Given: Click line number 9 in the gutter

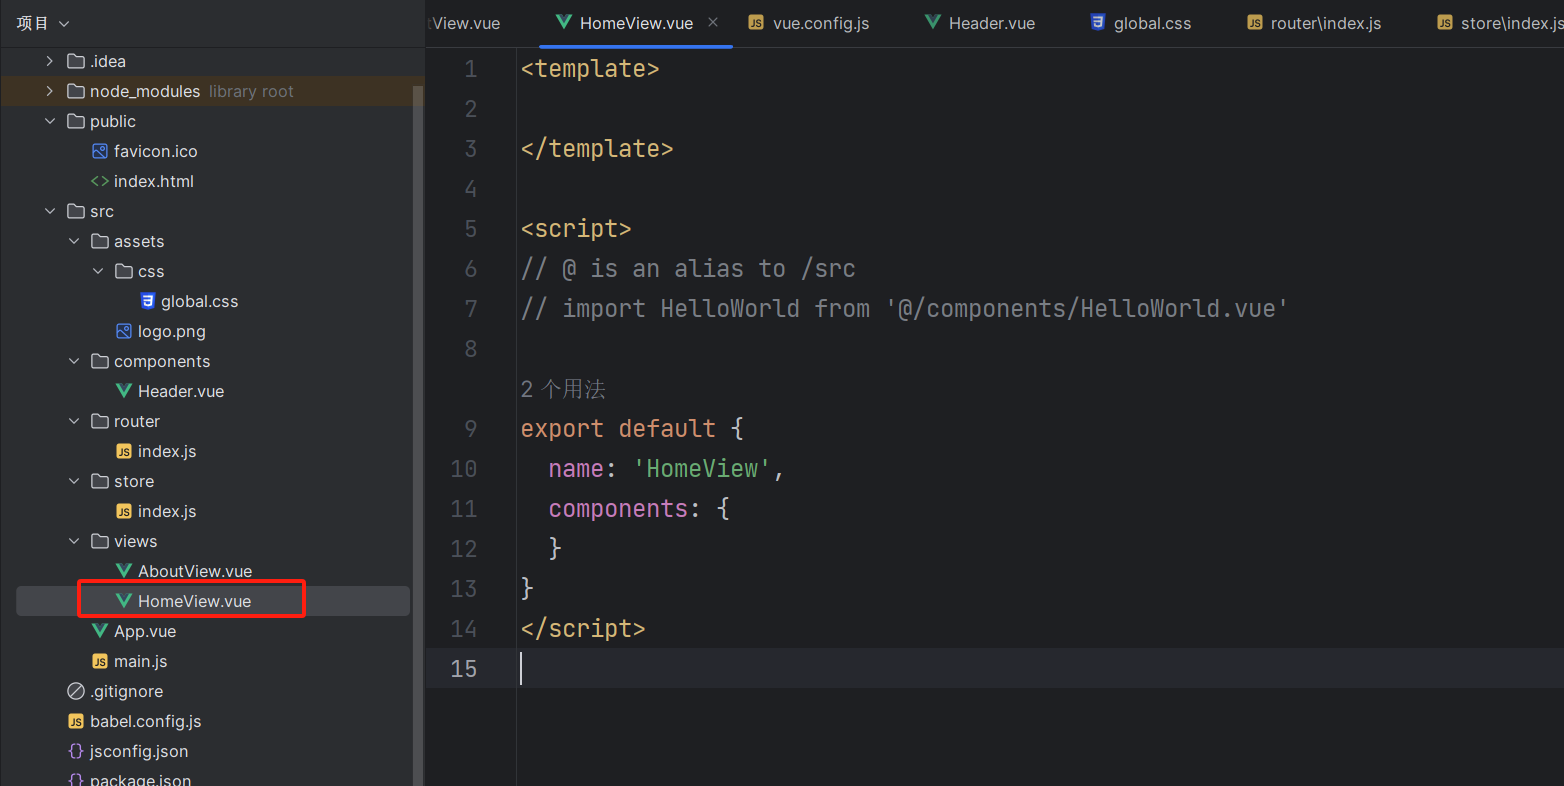Looking at the screenshot, I should pyautogui.click(x=470, y=429).
